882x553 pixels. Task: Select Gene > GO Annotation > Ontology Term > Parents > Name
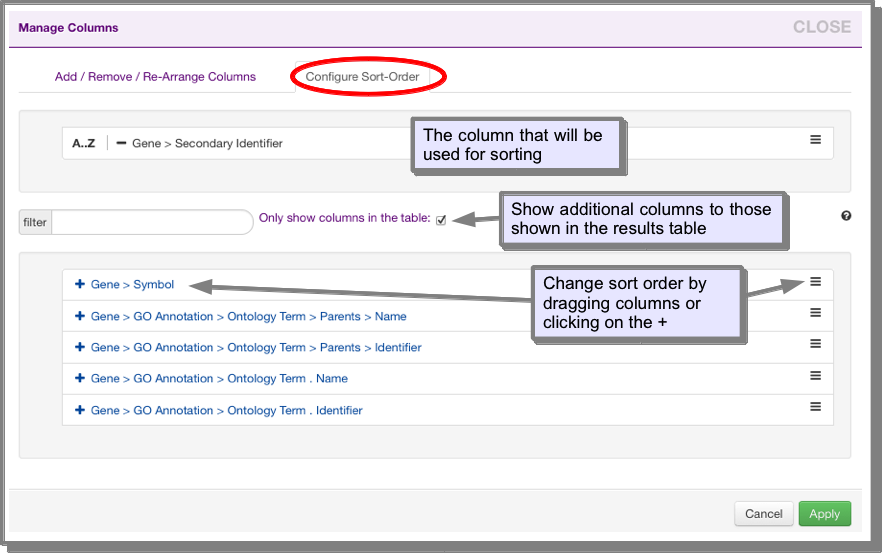[249, 316]
